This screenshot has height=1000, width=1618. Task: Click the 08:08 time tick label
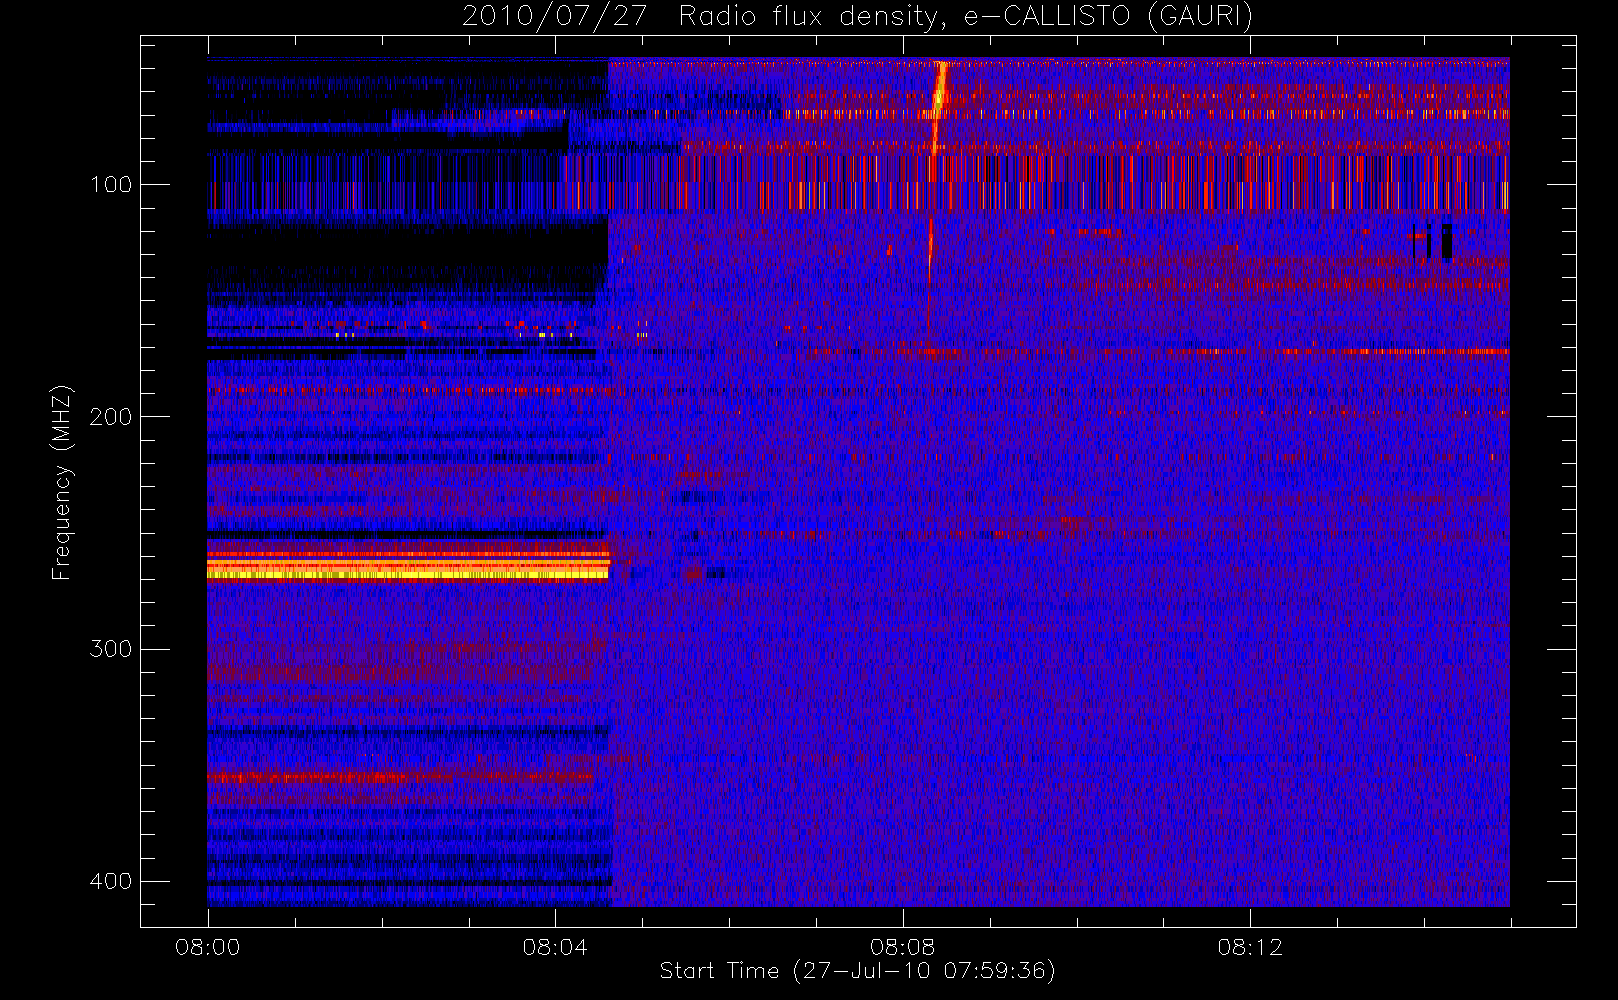[x=902, y=947]
